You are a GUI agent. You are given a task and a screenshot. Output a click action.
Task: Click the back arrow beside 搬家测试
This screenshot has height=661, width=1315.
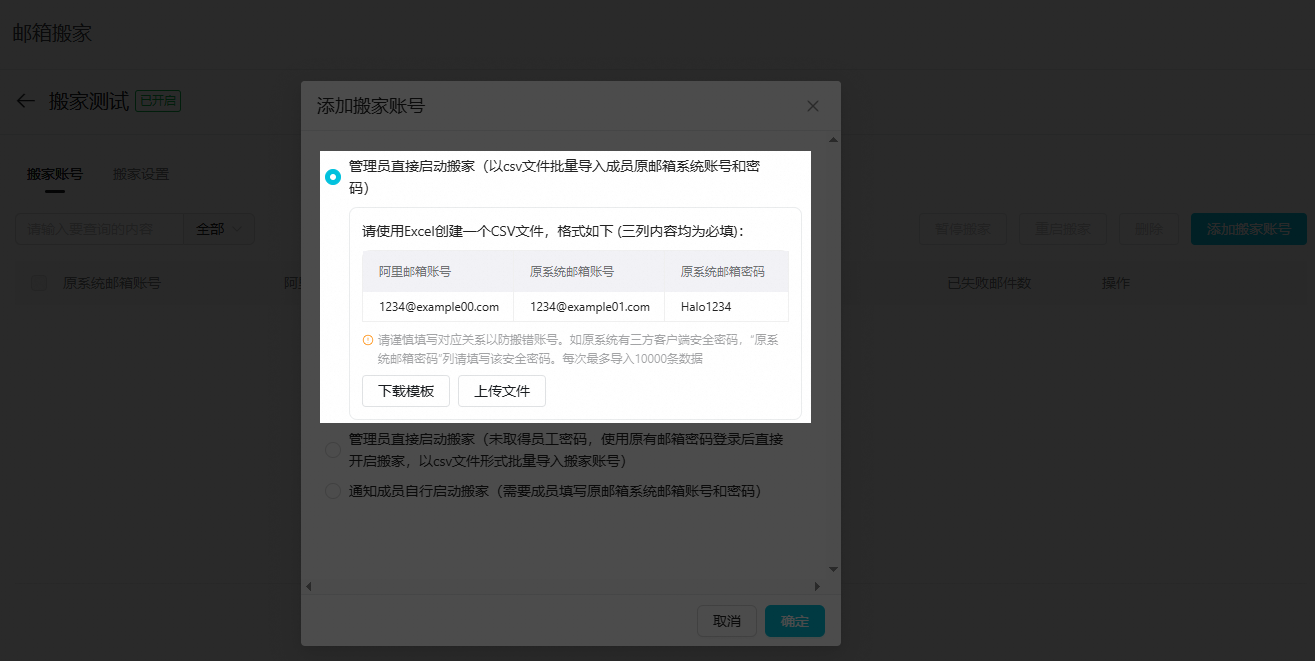pyautogui.click(x=26, y=101)
